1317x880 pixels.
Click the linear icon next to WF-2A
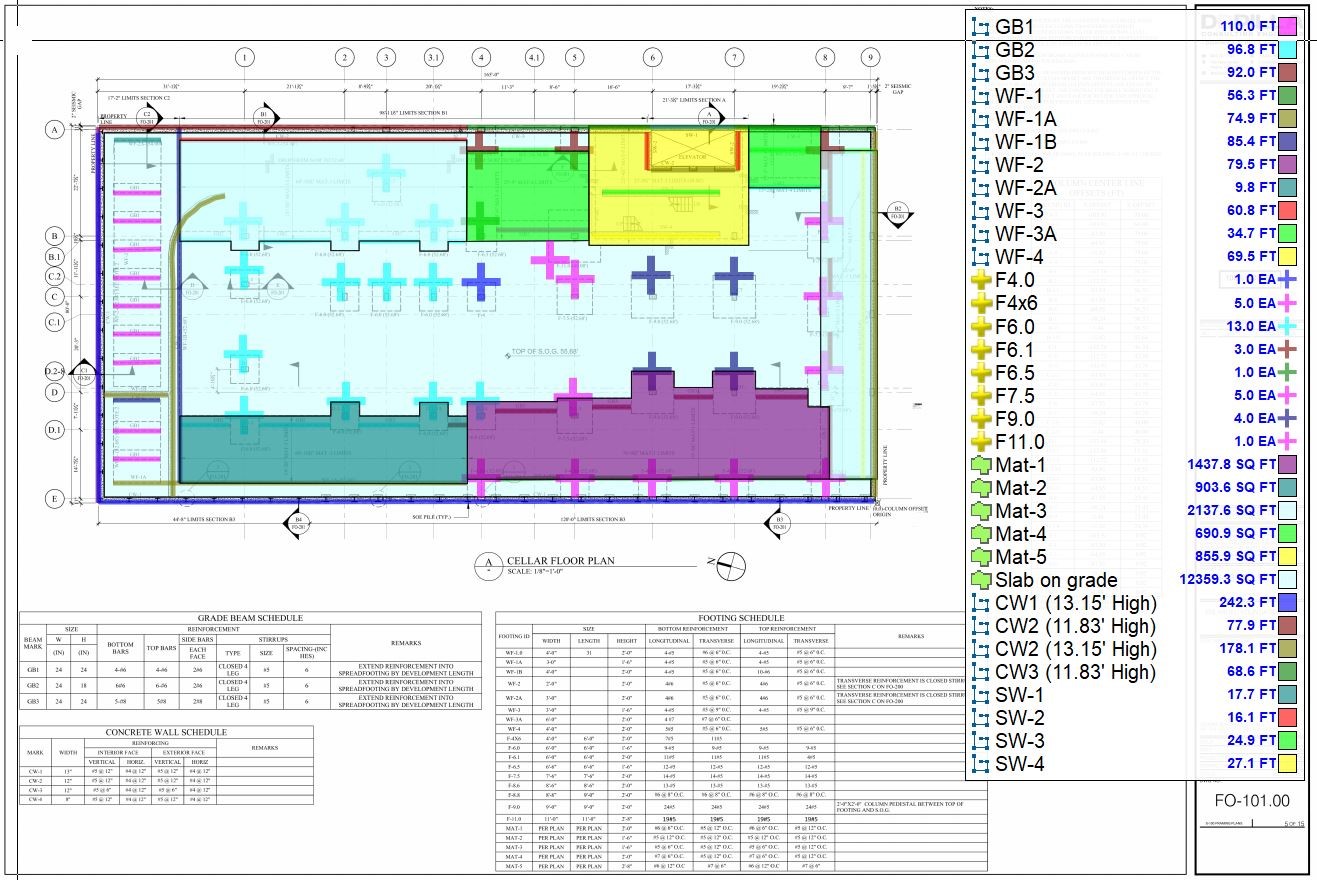(x=980, y=187)
